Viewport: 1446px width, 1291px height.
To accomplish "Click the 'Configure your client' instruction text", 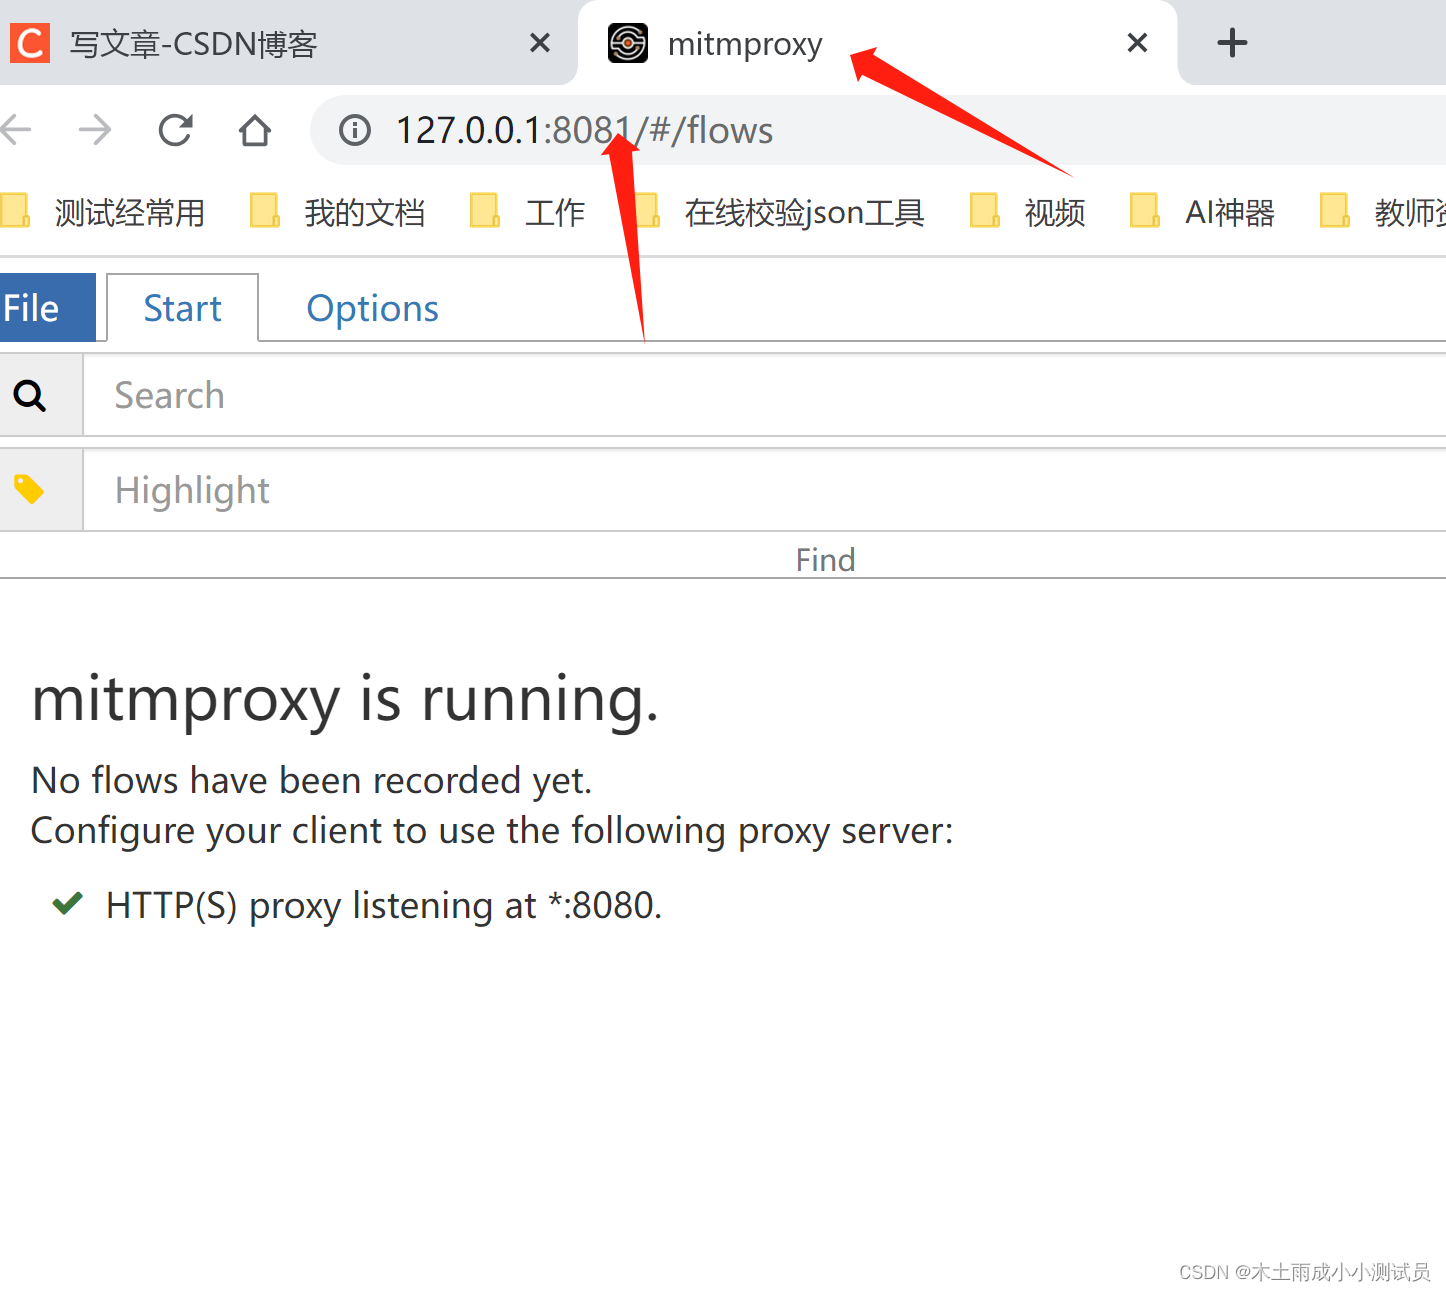I will (492, 832).
